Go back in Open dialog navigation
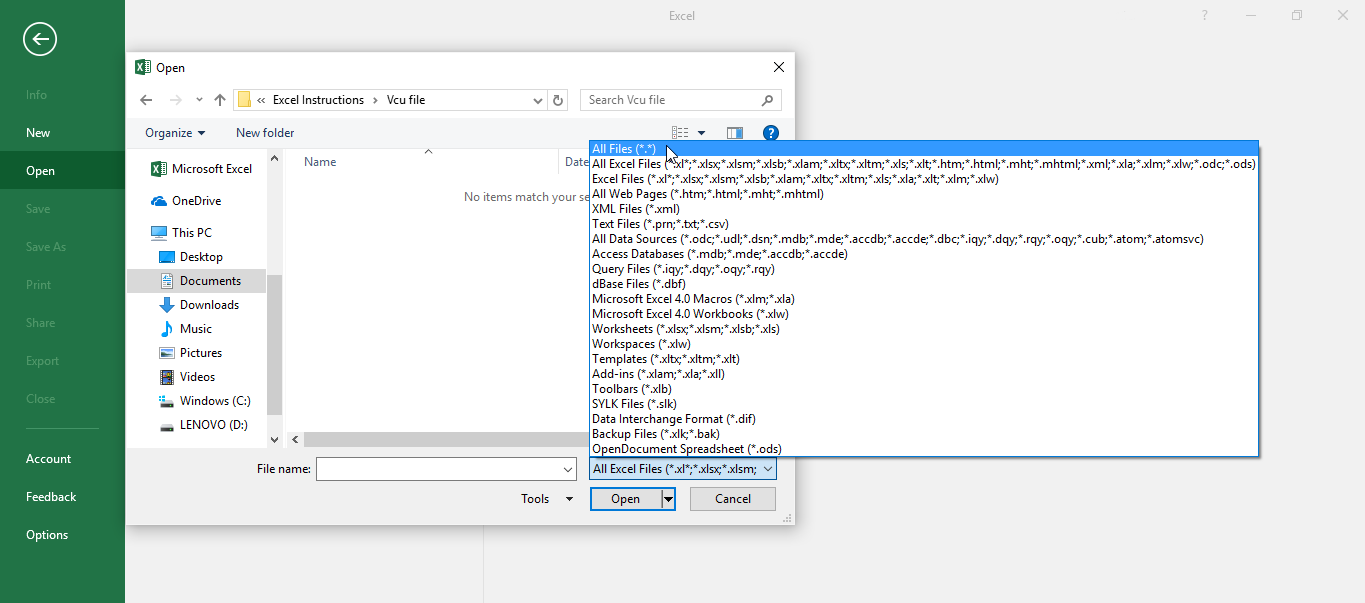1365x603 pixels. [146, 100]
